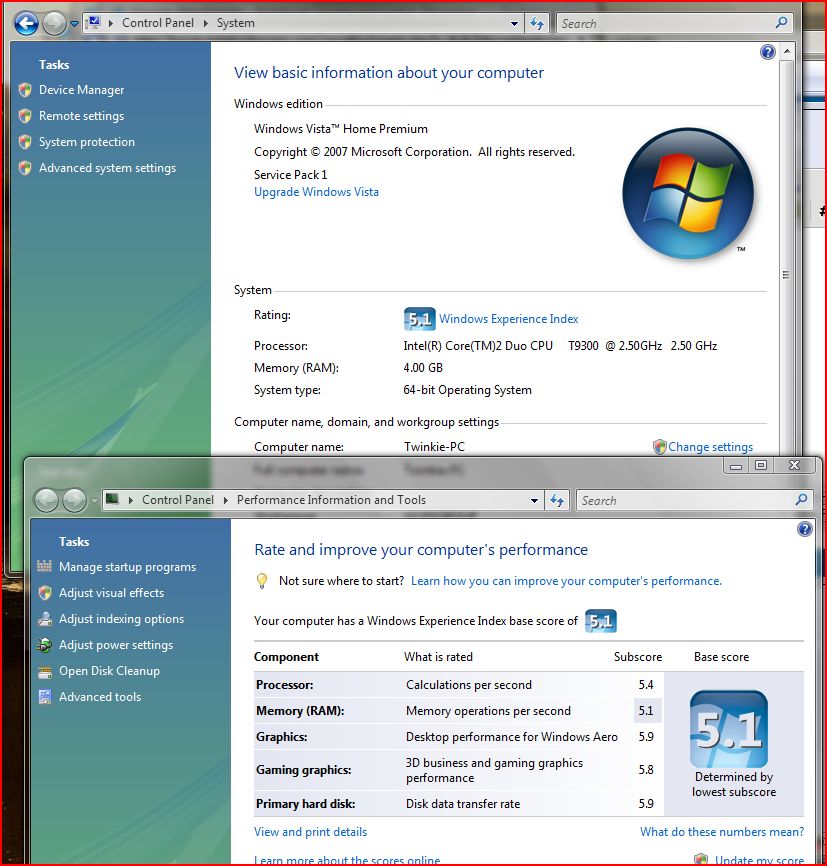Click the Open Disk Cleanup icon
This screenshot has width=827, height=866.
click(x=45, y=672)
